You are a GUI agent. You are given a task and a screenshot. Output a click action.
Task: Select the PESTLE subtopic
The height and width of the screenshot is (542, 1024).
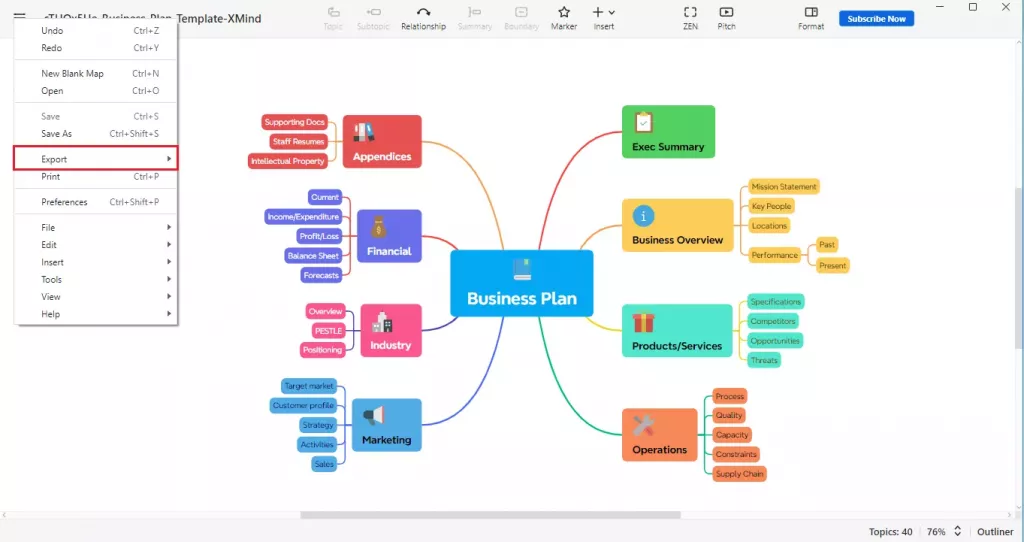[328, 331]
